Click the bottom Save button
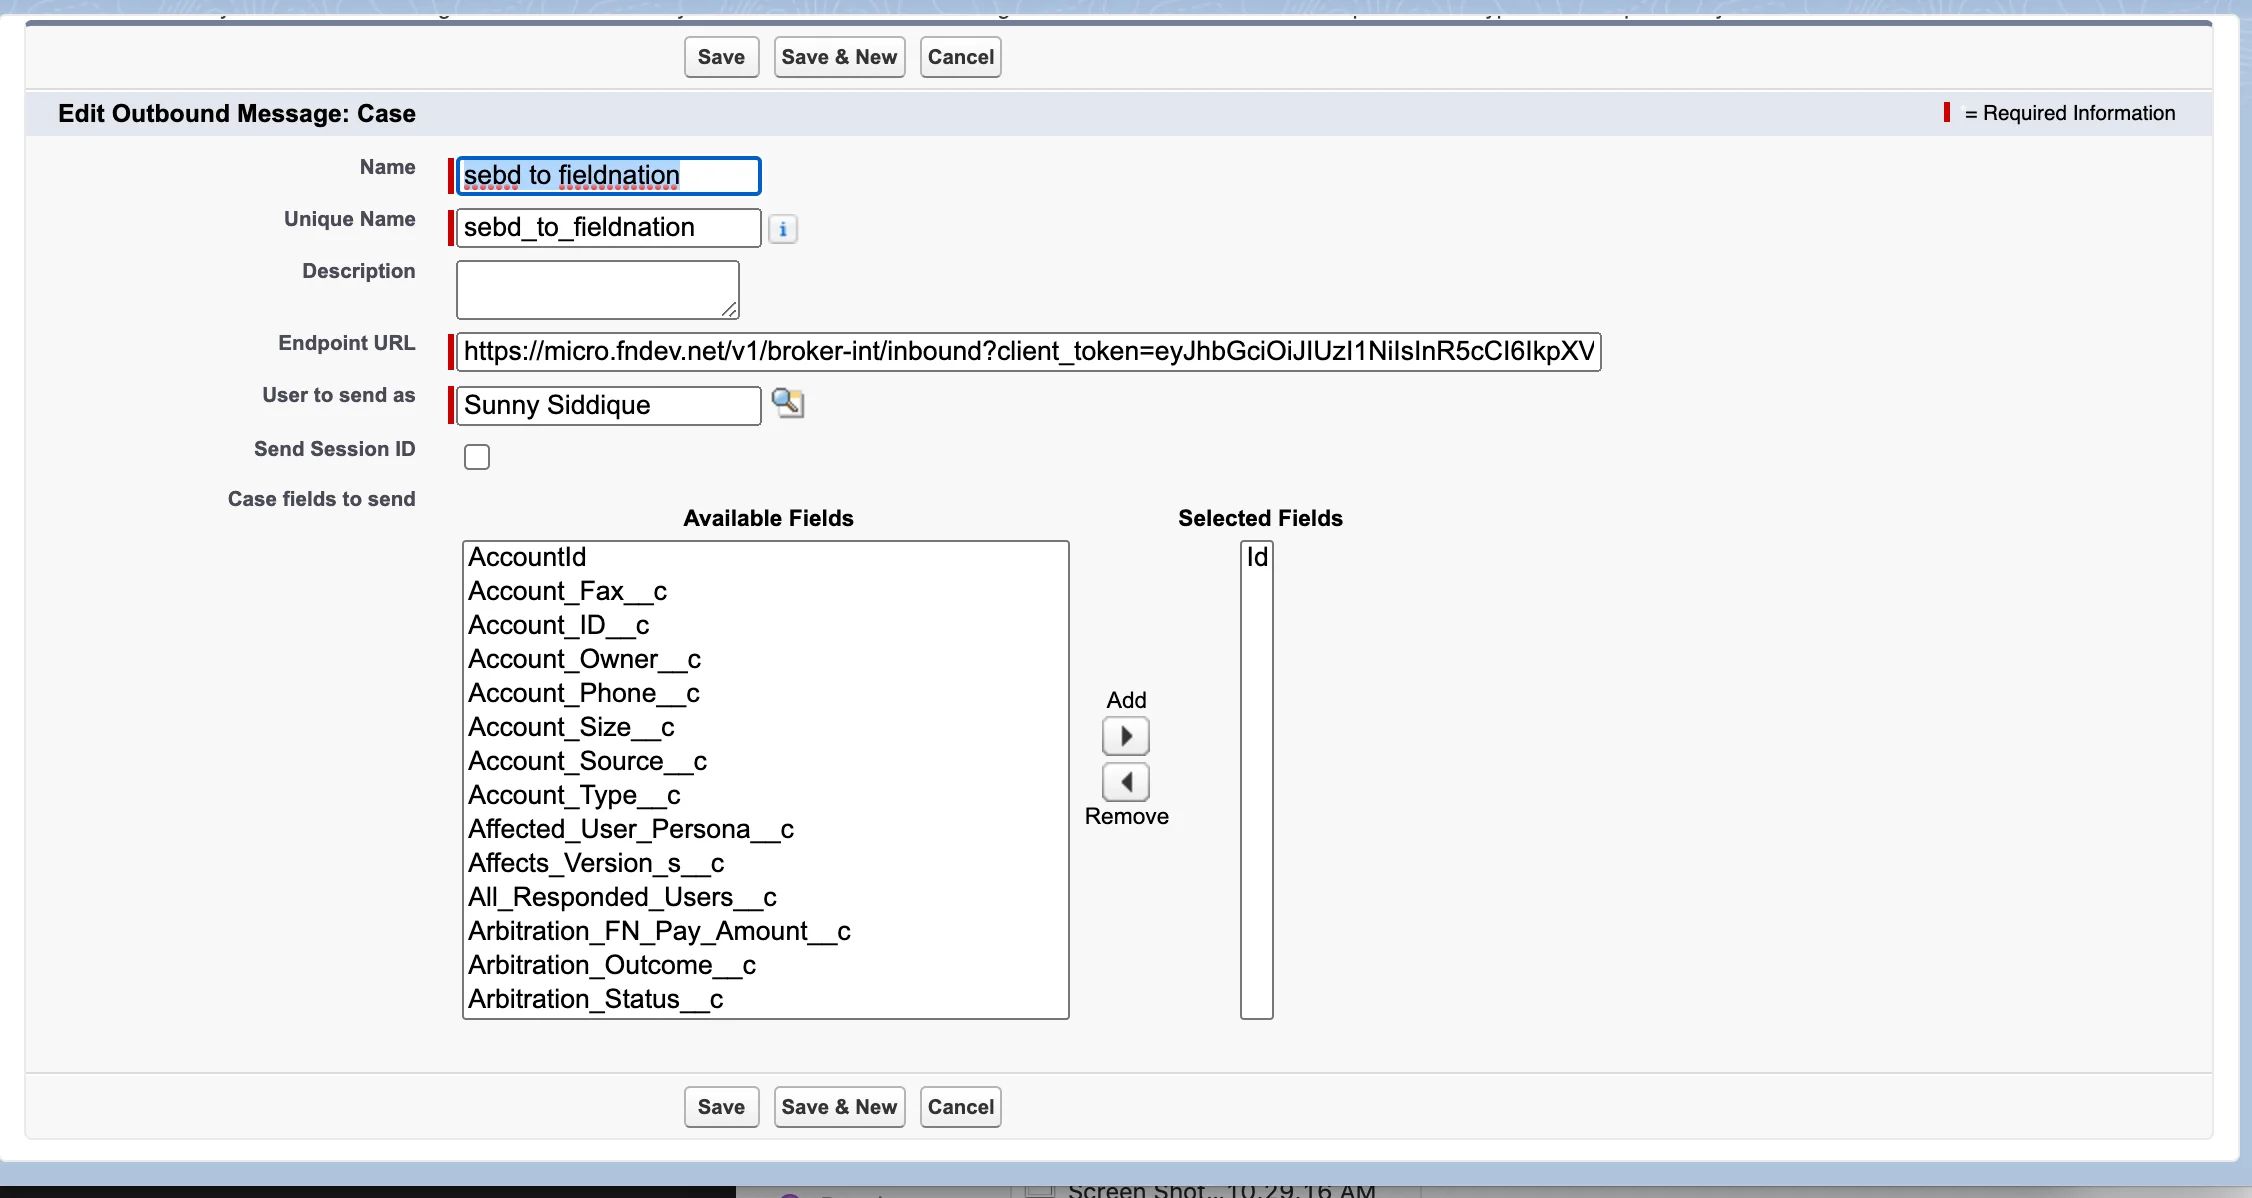This screenshot has height=1198, width=2252. click(x=721, y=1107)
